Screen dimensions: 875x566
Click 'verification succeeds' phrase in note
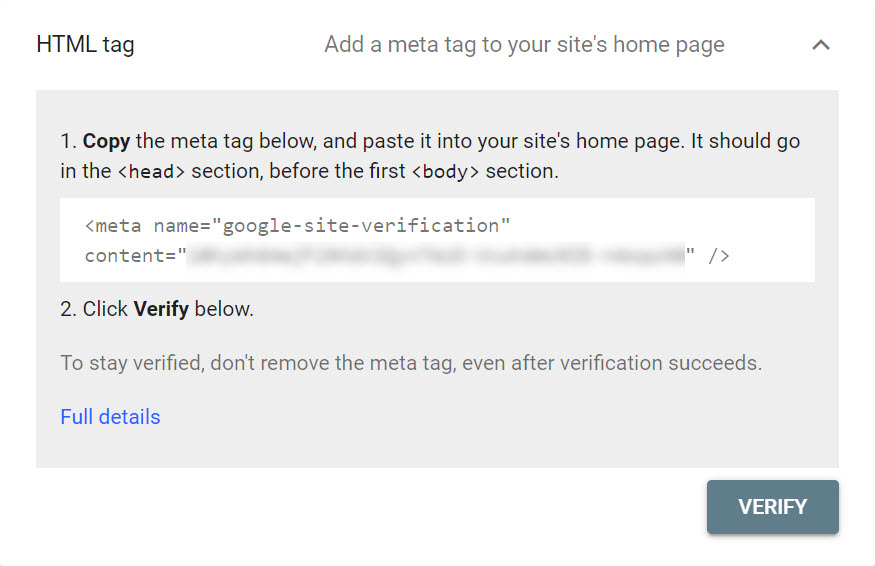point(661,363)
